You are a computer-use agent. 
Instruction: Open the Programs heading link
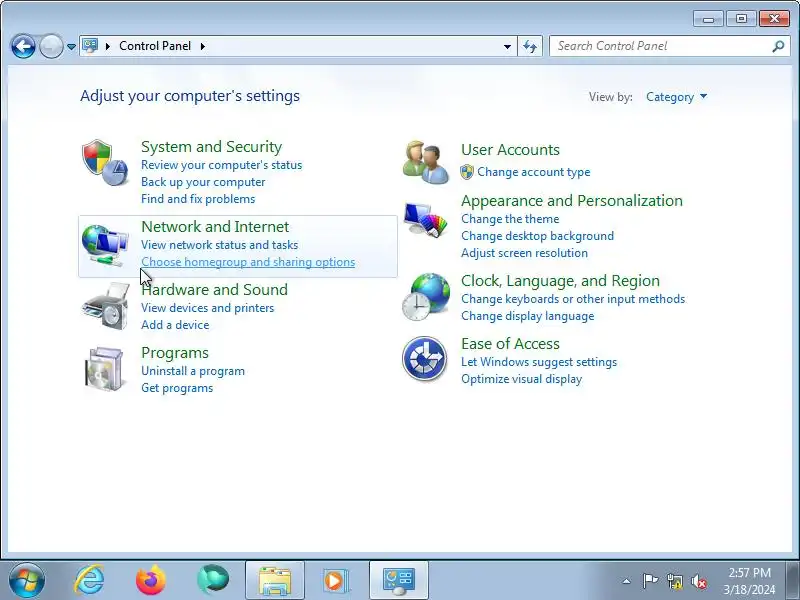click(174, 353)
